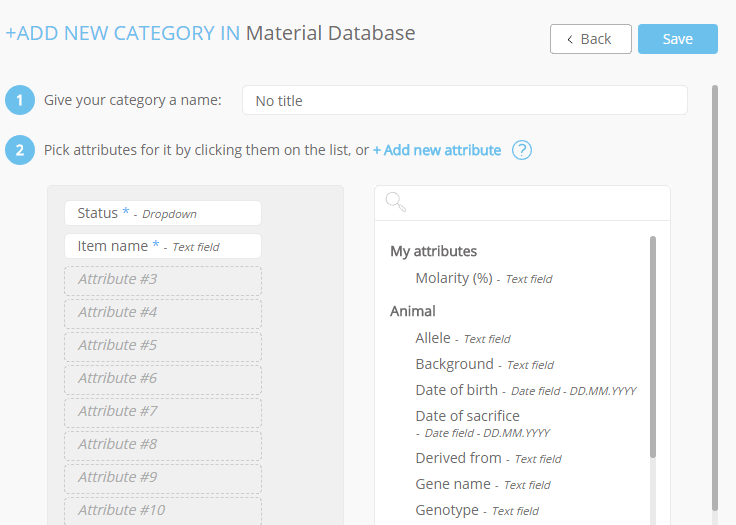Click the empty Attribute #7 slot
736x525 pixels.
pyautogui.click(x=163, y=412)
